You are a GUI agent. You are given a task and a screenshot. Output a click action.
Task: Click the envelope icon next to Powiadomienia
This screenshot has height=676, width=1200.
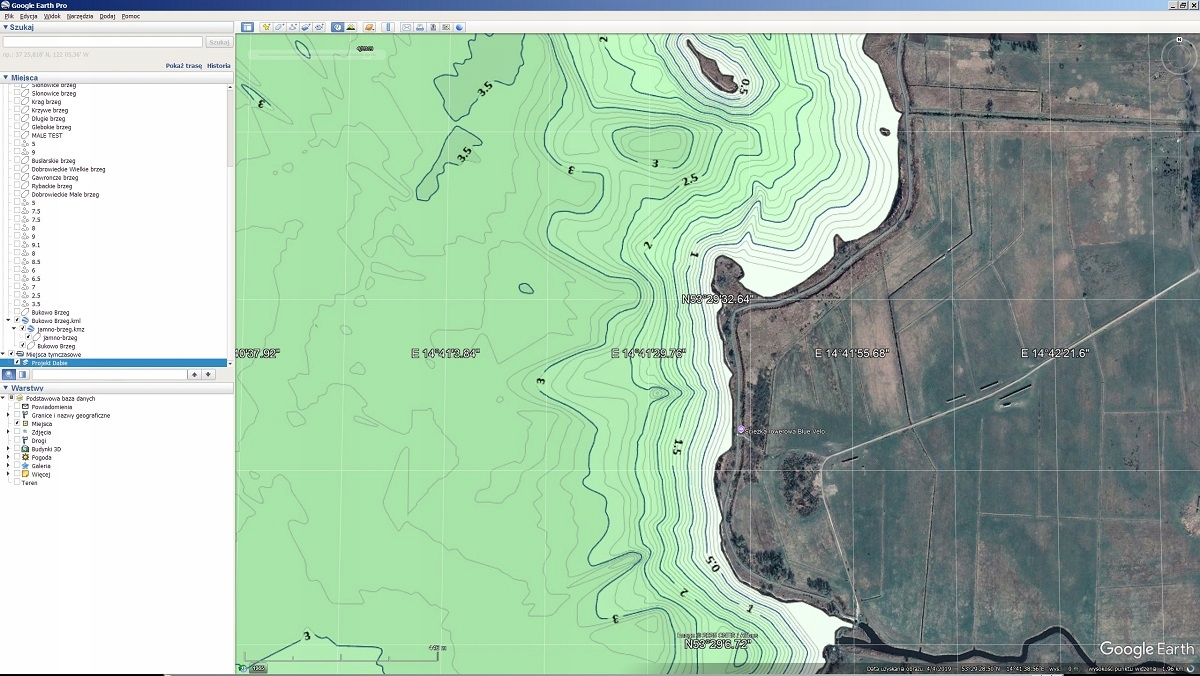coord(25,407)
